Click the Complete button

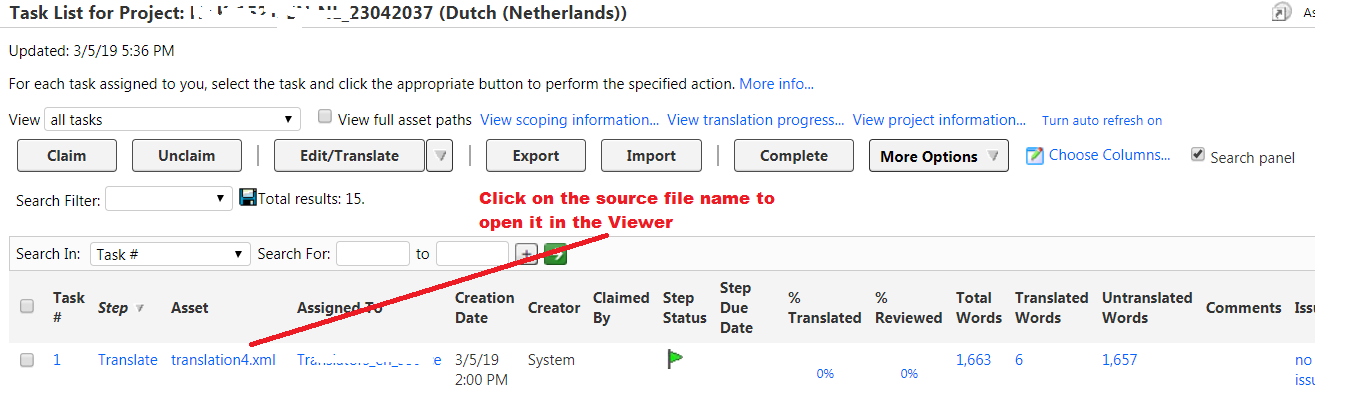pos(794,156)
